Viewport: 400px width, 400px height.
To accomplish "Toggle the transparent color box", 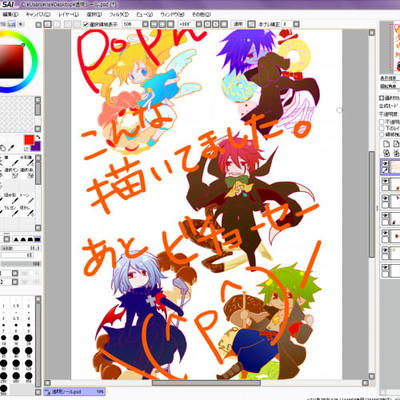I will pos(26,149).
